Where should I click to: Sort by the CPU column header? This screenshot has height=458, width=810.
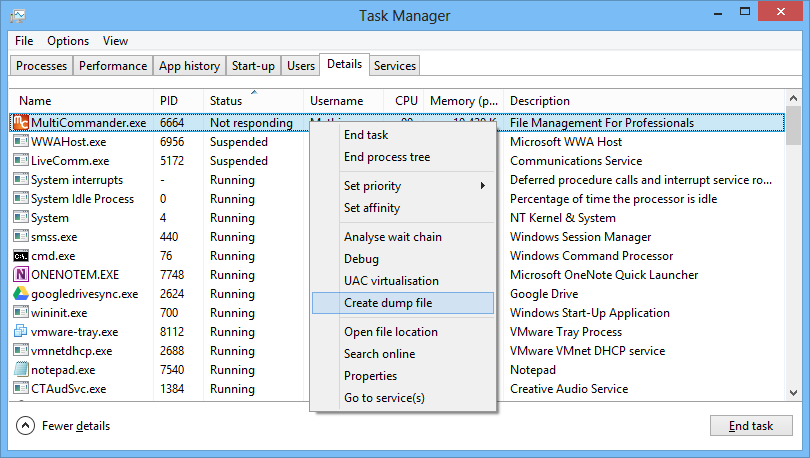[x=404, y=101]
